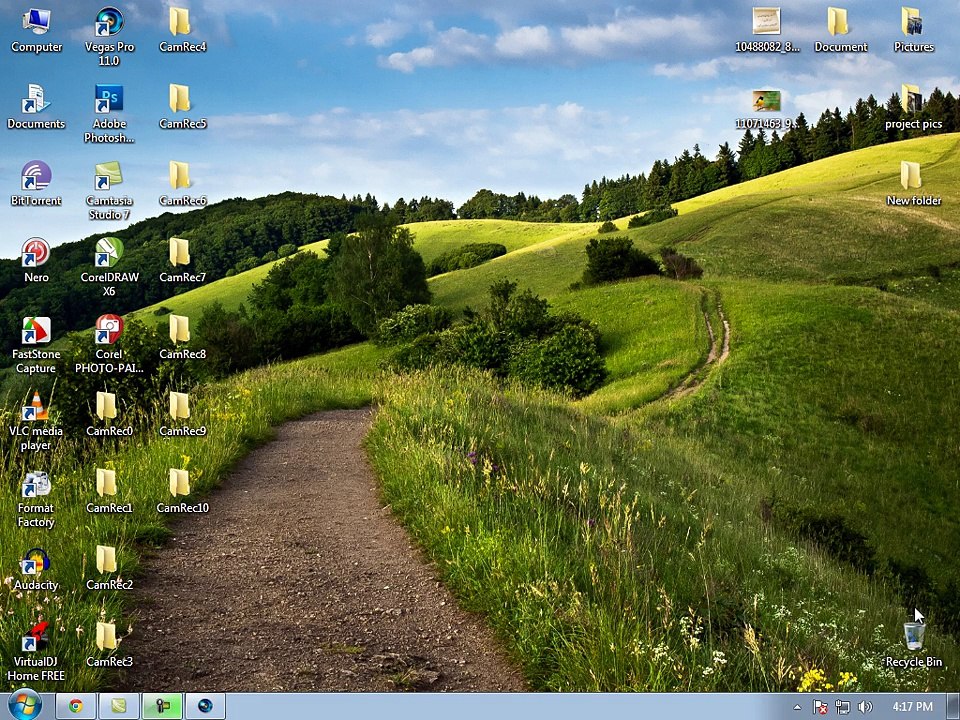Switch to Camtasia Studio taskbar button
This screenshot has width=960, height=720.
coord(119,707)
